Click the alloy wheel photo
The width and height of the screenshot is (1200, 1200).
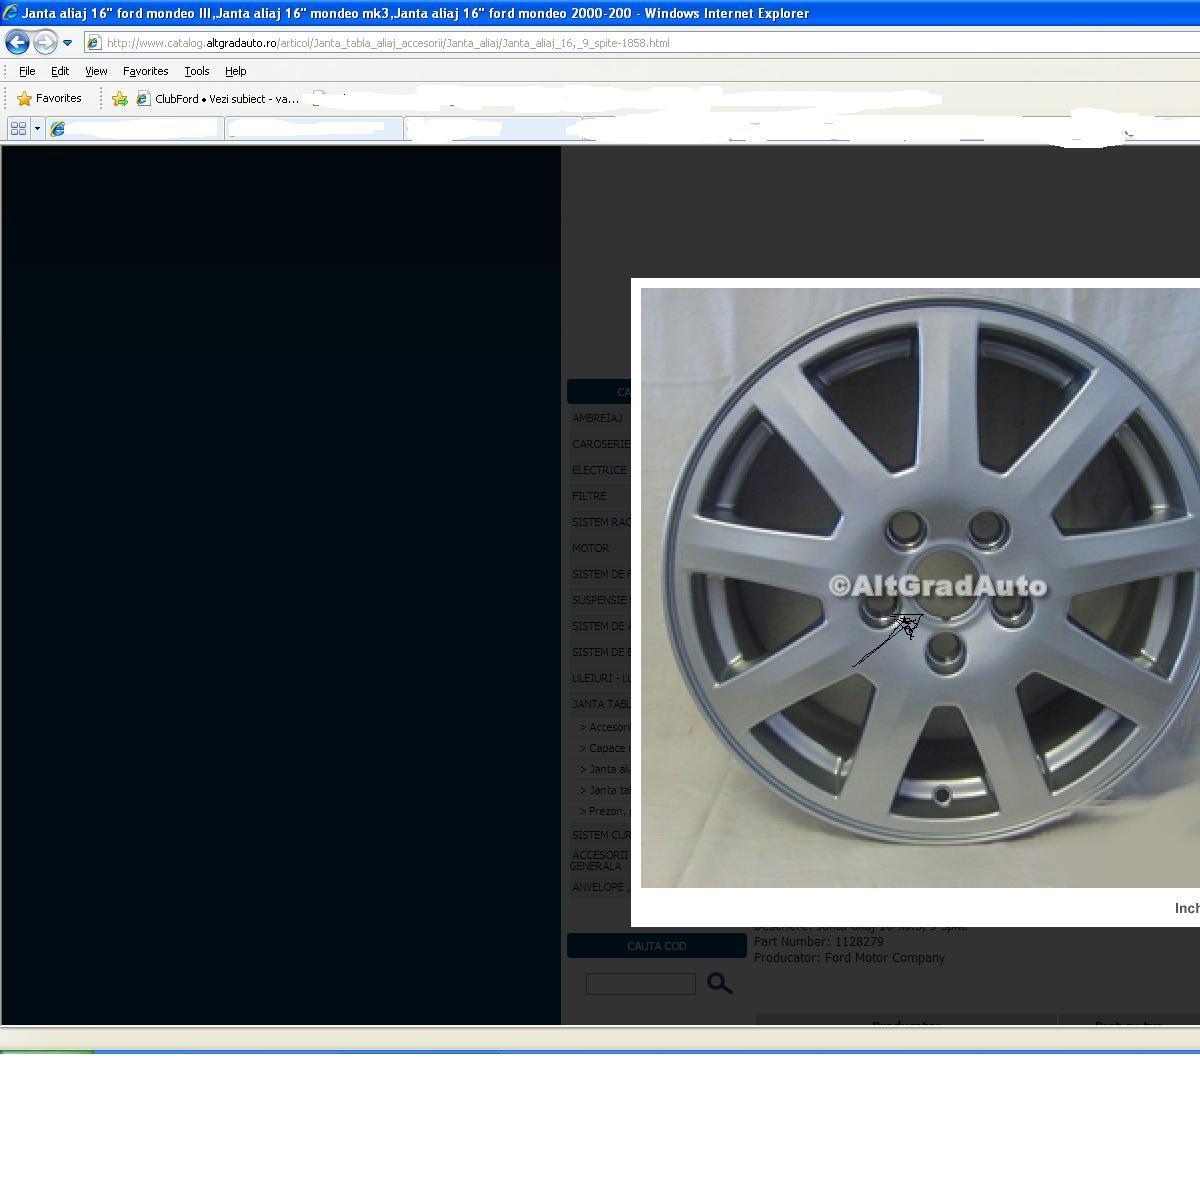(920, 587)
